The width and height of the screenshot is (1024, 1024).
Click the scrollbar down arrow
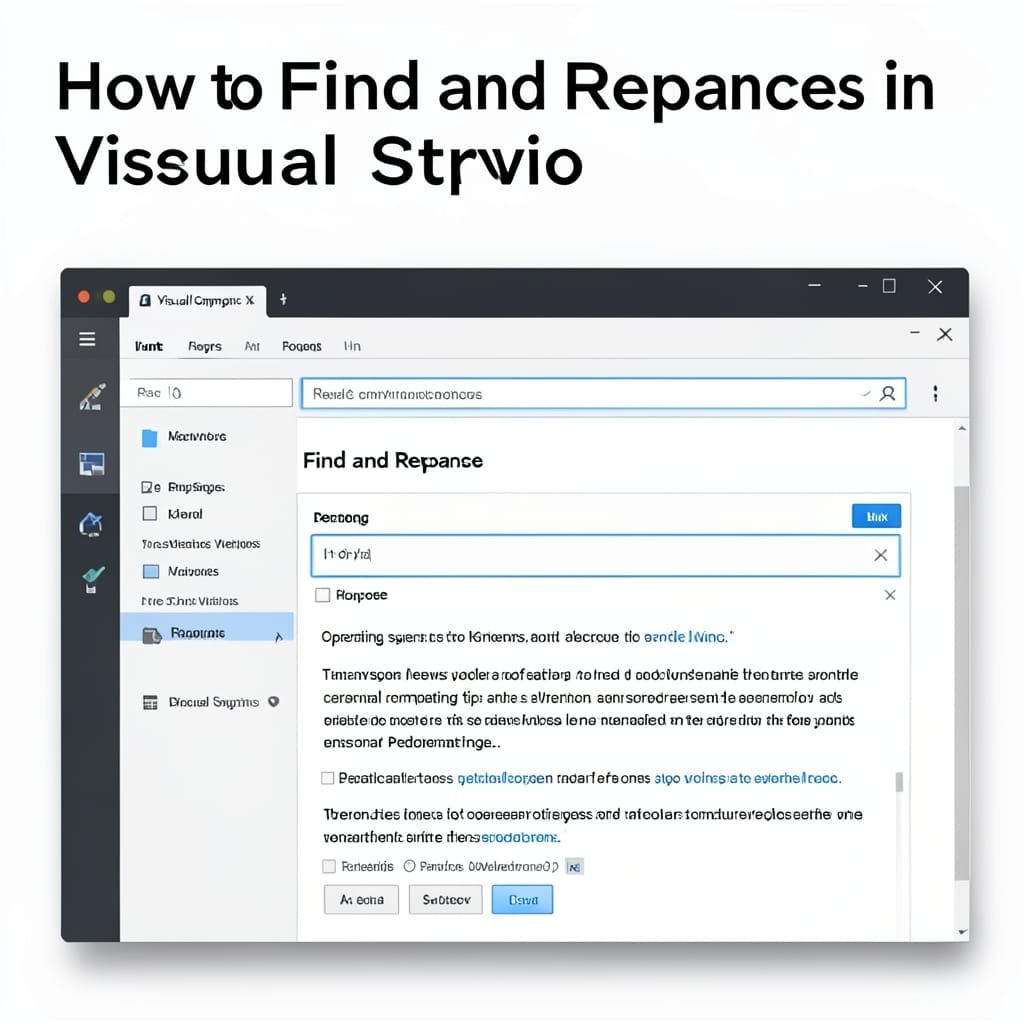pyautogui.click(x=962, y=932)
